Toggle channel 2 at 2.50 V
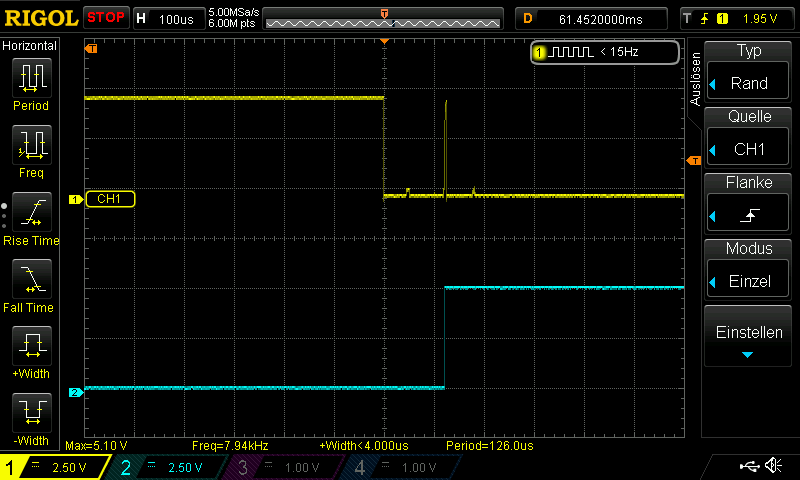The width and height of the screenshot is (800, 480). [166, 467]
